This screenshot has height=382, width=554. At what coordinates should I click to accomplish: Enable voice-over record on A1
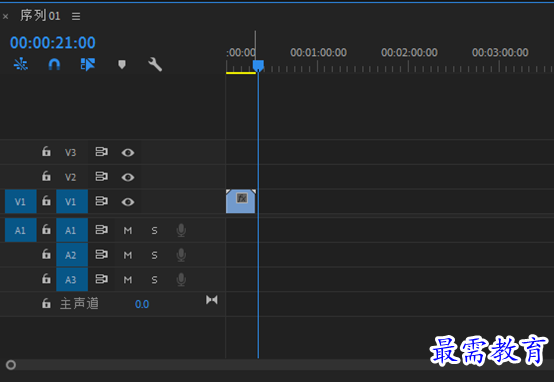(x=181, y=230)
